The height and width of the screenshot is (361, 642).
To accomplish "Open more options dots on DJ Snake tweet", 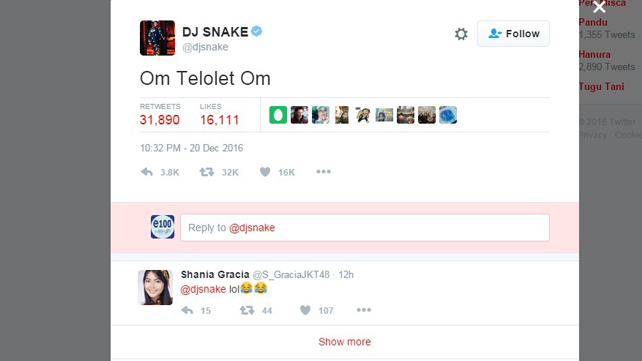I will (x=323, y=171).
